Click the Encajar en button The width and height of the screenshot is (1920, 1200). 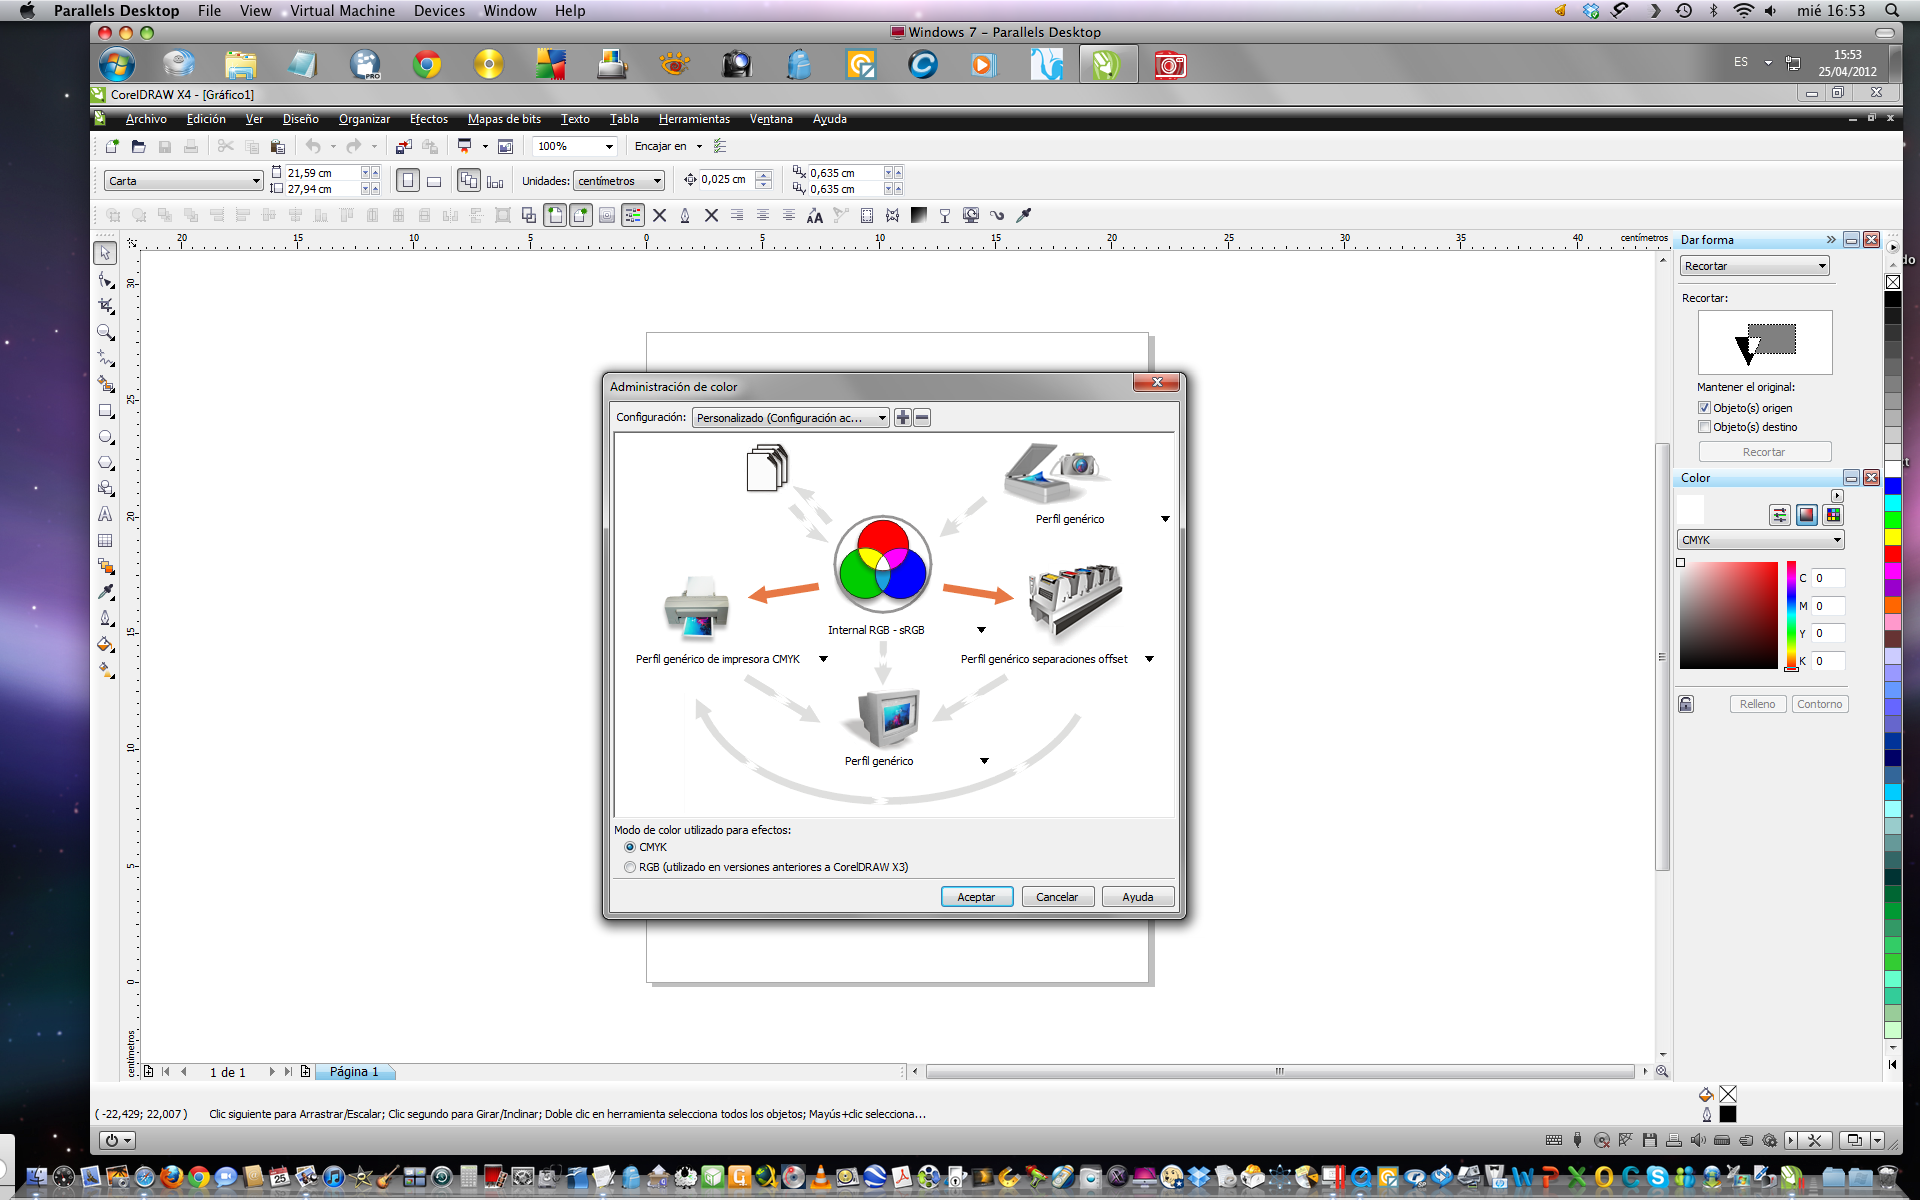pos(669,146)
